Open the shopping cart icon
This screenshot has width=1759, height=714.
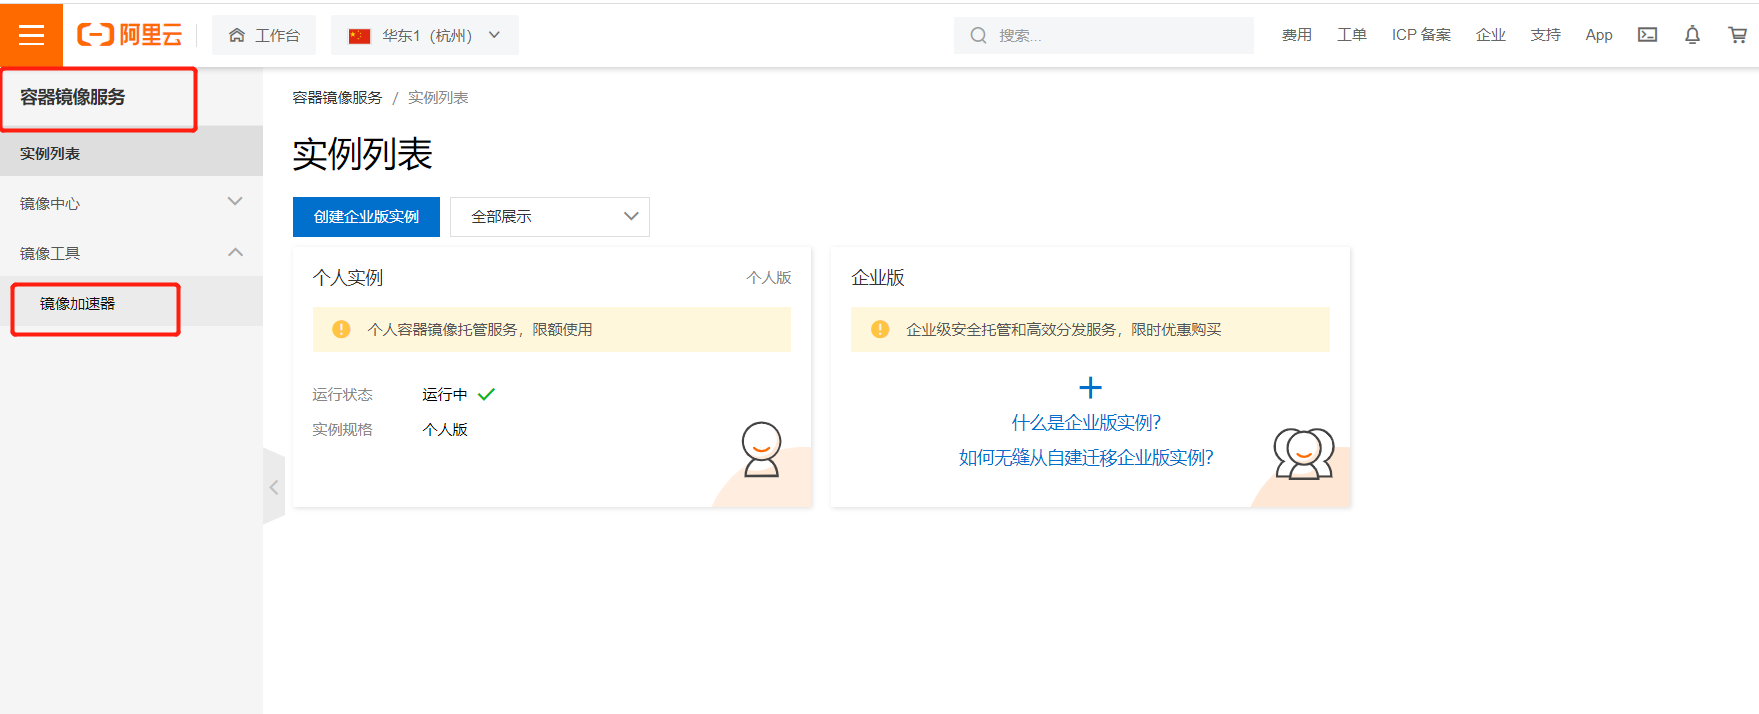1738,35
